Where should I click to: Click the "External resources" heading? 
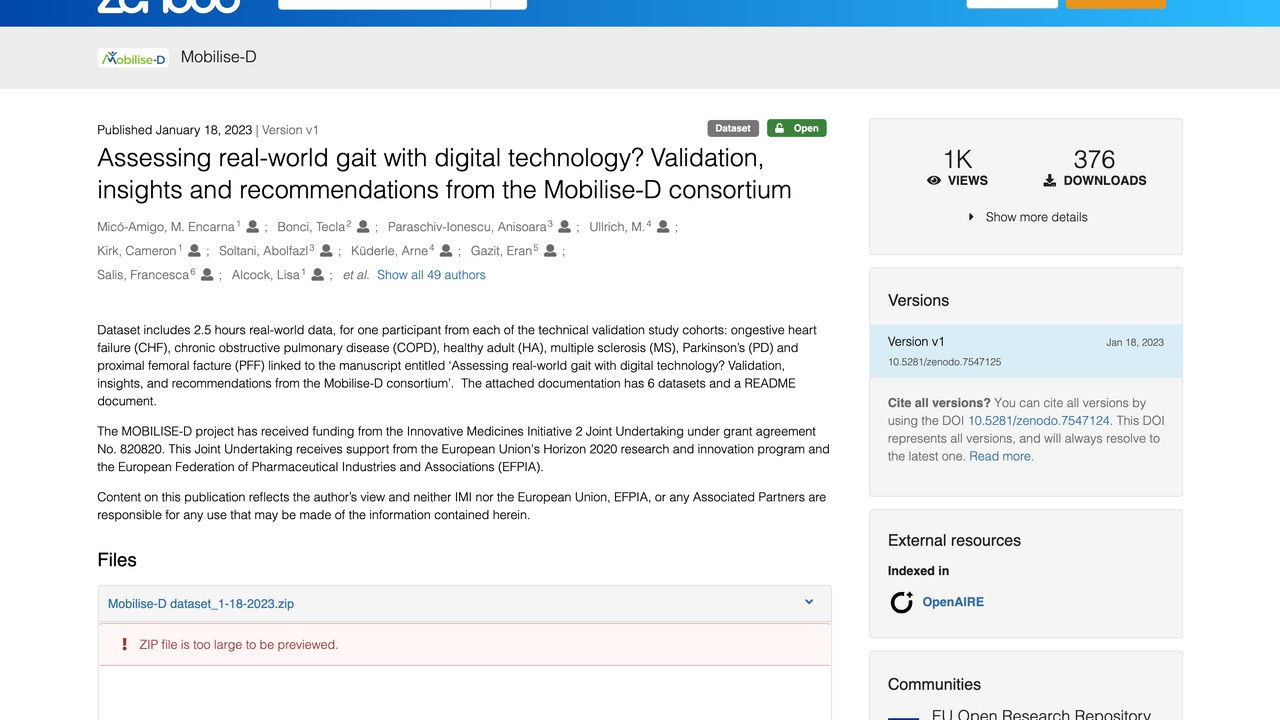954,540
